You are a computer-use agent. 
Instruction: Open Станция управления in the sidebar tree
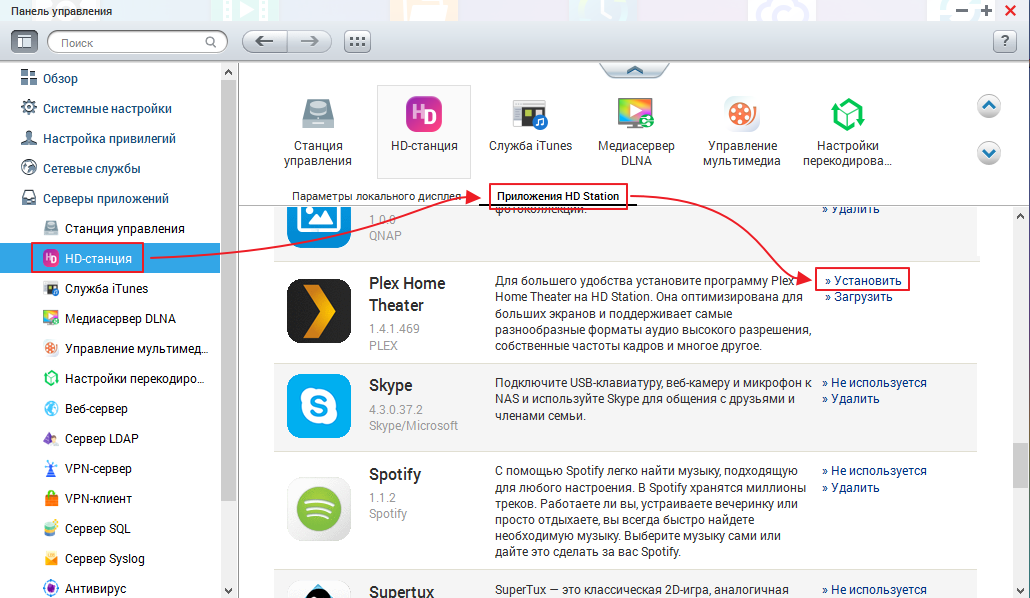pos(125,228)
